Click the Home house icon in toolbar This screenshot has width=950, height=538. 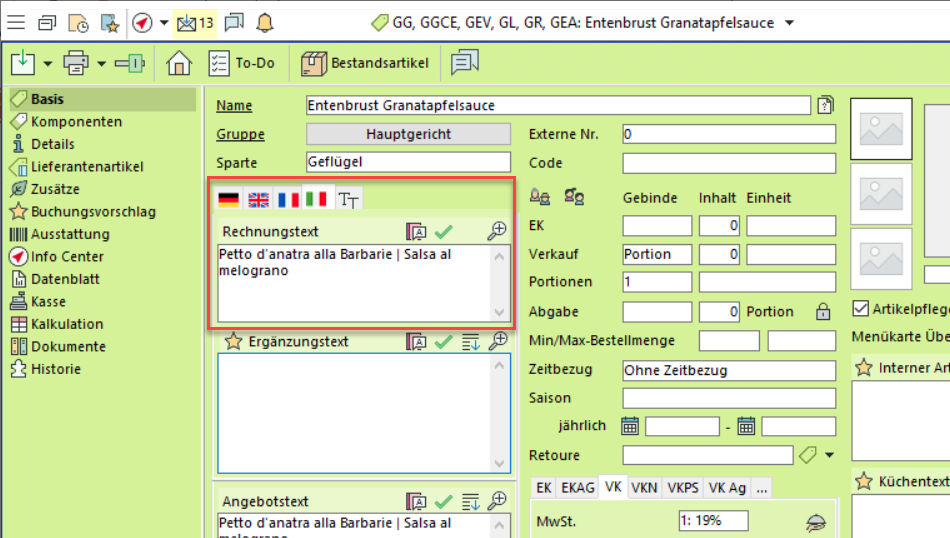(x=179, y=63)
